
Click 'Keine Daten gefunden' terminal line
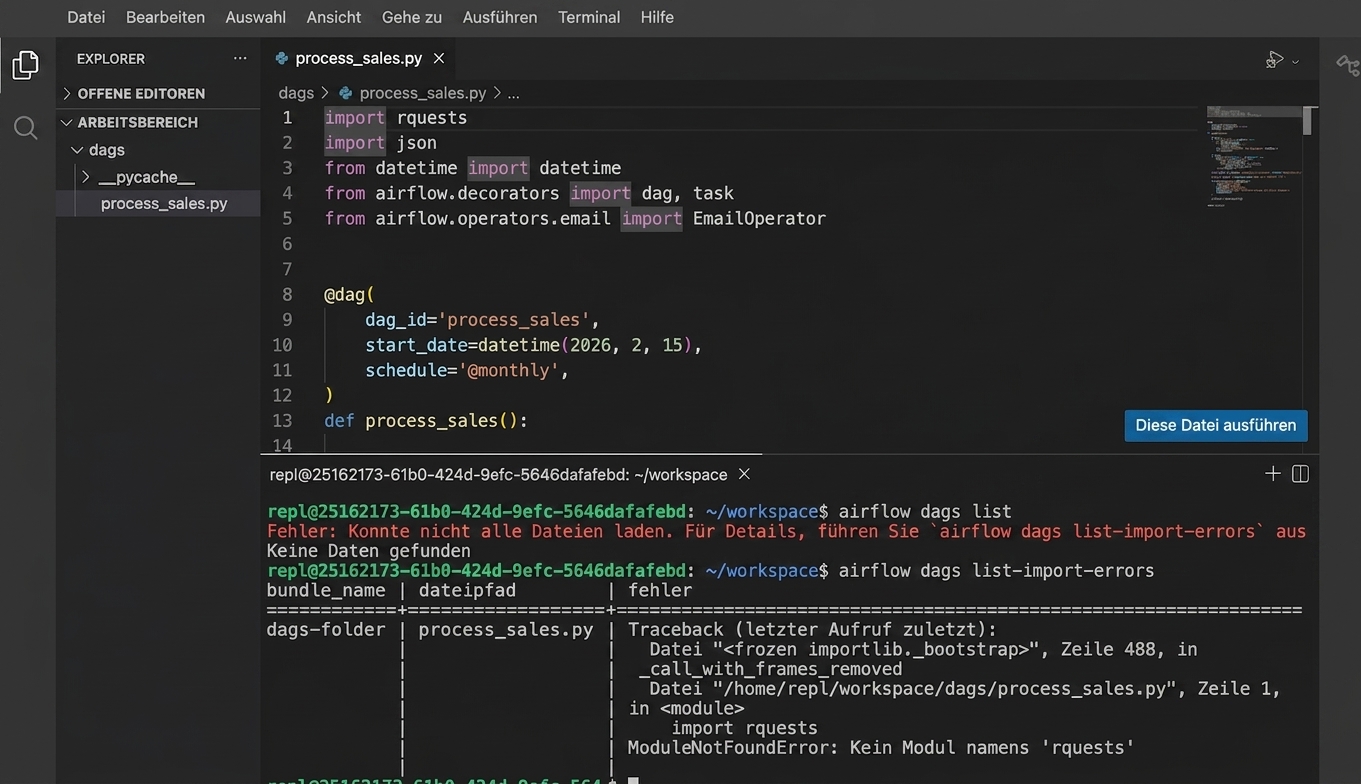369,551
